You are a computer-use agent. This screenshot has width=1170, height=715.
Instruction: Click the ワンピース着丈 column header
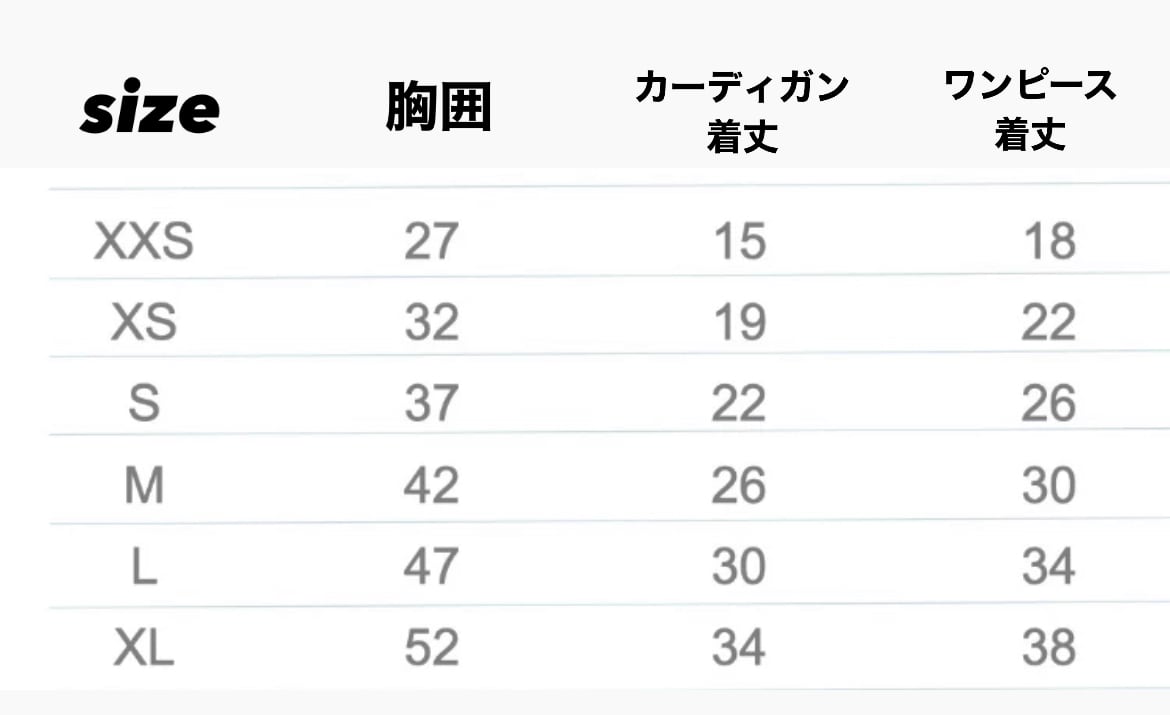[1030, 110]
